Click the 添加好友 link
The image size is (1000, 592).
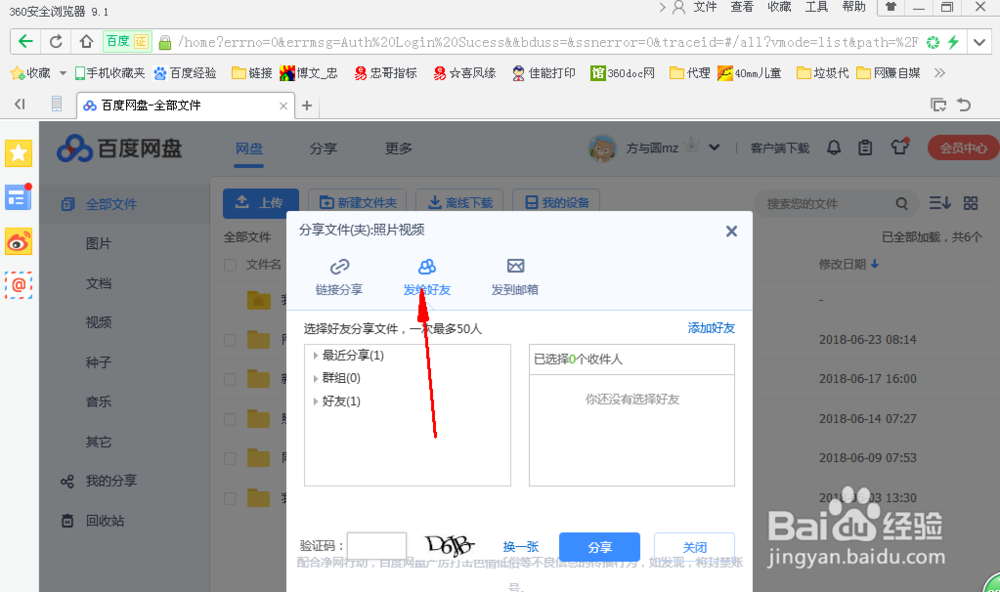[711, 328]
